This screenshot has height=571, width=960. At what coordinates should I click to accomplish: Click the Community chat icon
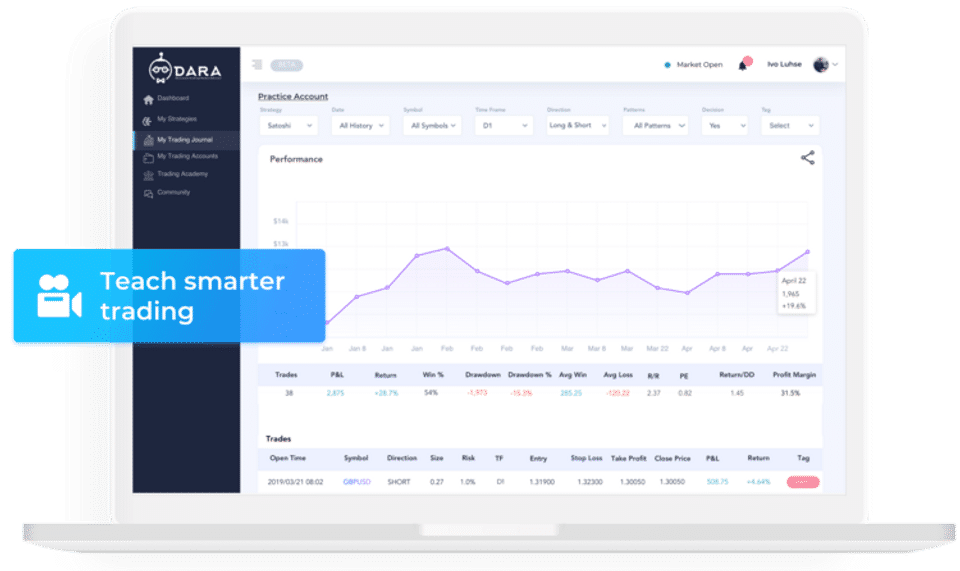[x=148, y=193]
